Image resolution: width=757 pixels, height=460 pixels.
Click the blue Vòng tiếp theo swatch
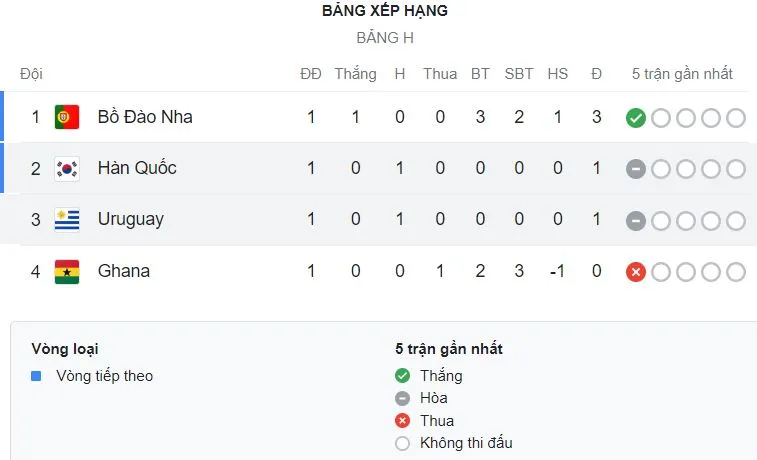pyautogui.click(x=36, y=376)
